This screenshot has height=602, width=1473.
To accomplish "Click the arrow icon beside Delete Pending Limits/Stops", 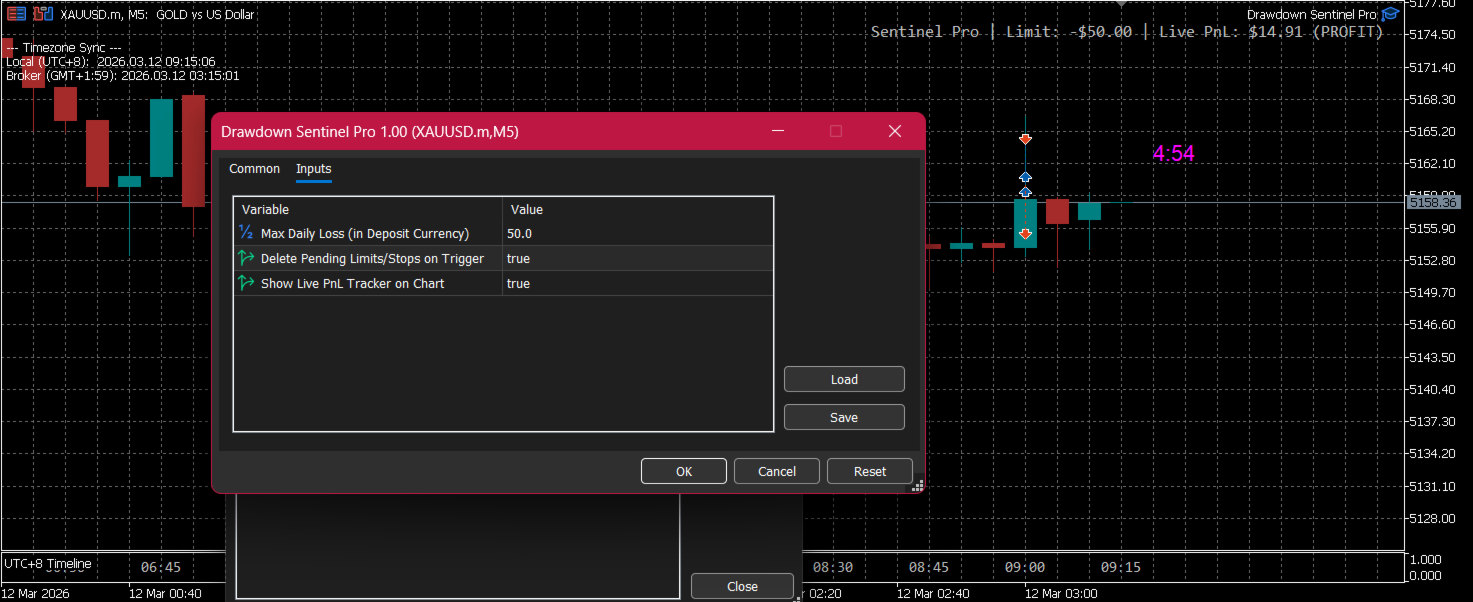I will click(246, 258).
